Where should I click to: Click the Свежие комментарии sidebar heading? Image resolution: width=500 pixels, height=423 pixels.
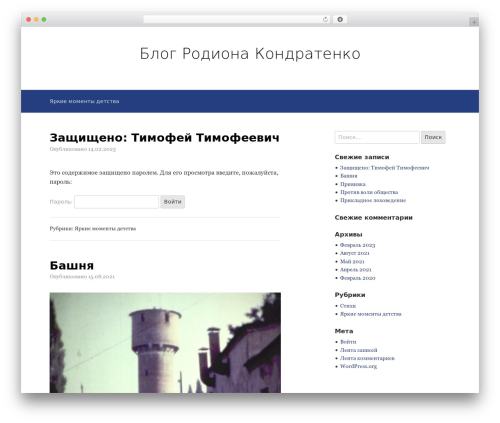(x=374, y=218)
